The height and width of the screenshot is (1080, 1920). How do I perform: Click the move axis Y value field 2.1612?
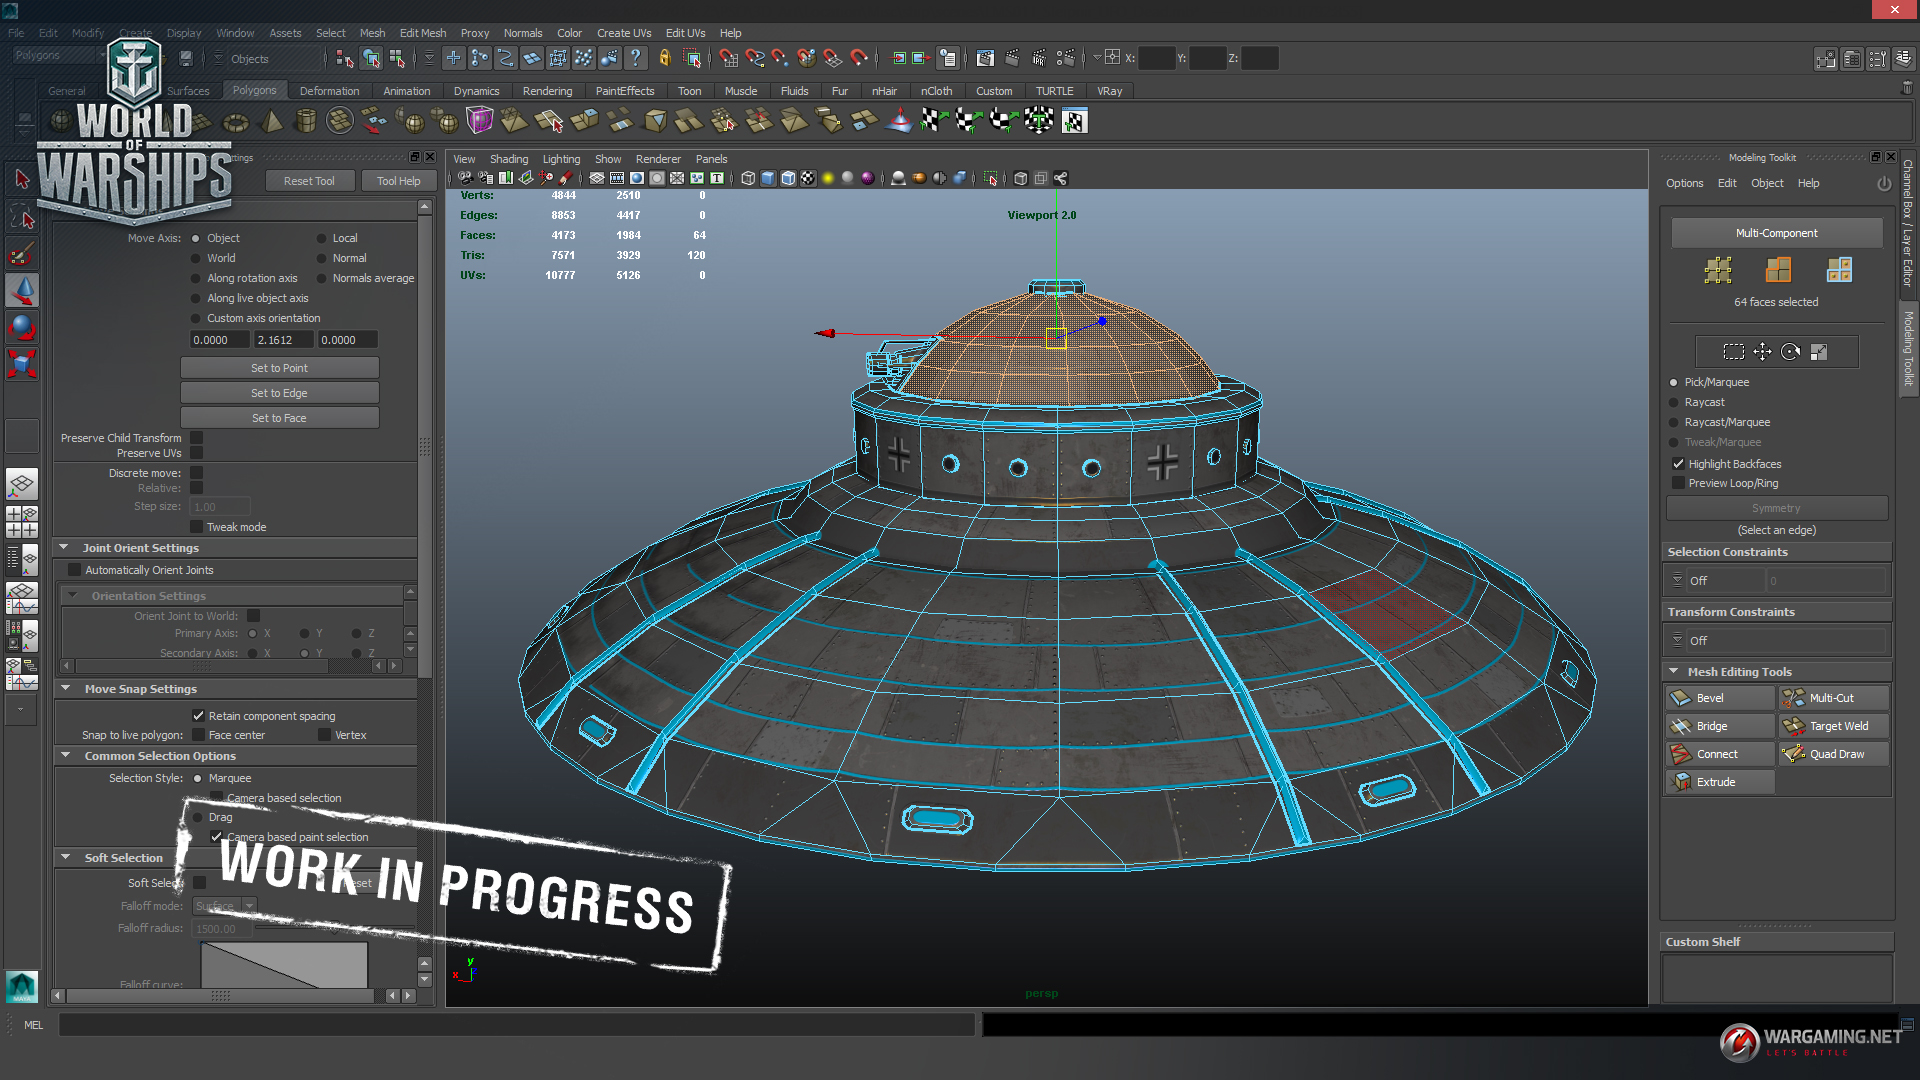click(x=283, y=340)
